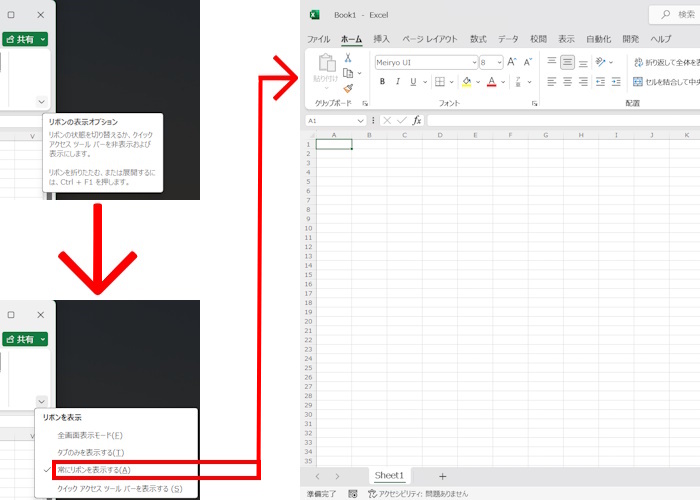Click the Excel logo in title bar
Image resolution: width=700 pixels, height=500 pixels.
pyautogui.click(x=314, y=15)
